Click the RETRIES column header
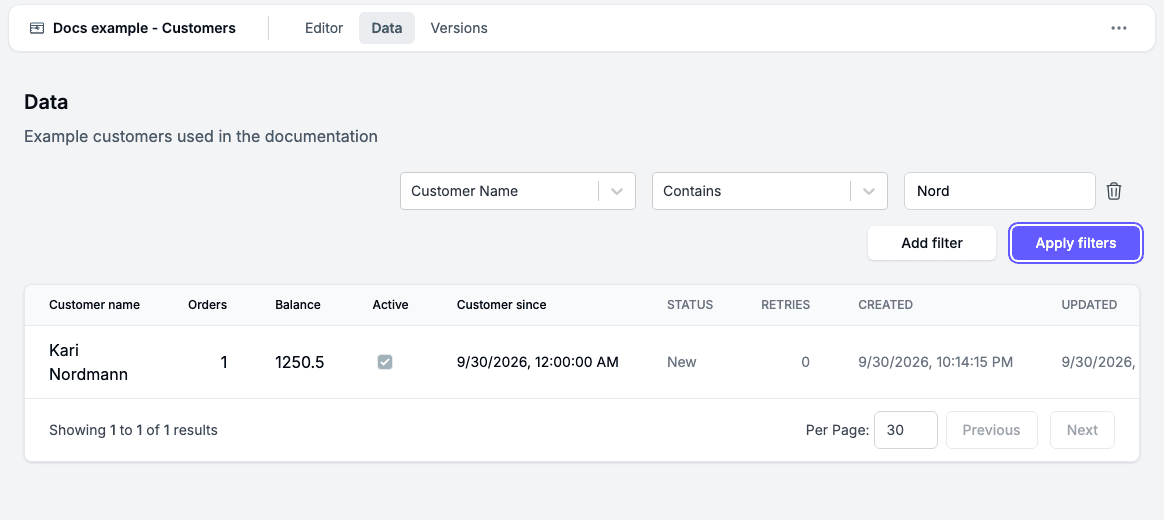 pos(785,305)
